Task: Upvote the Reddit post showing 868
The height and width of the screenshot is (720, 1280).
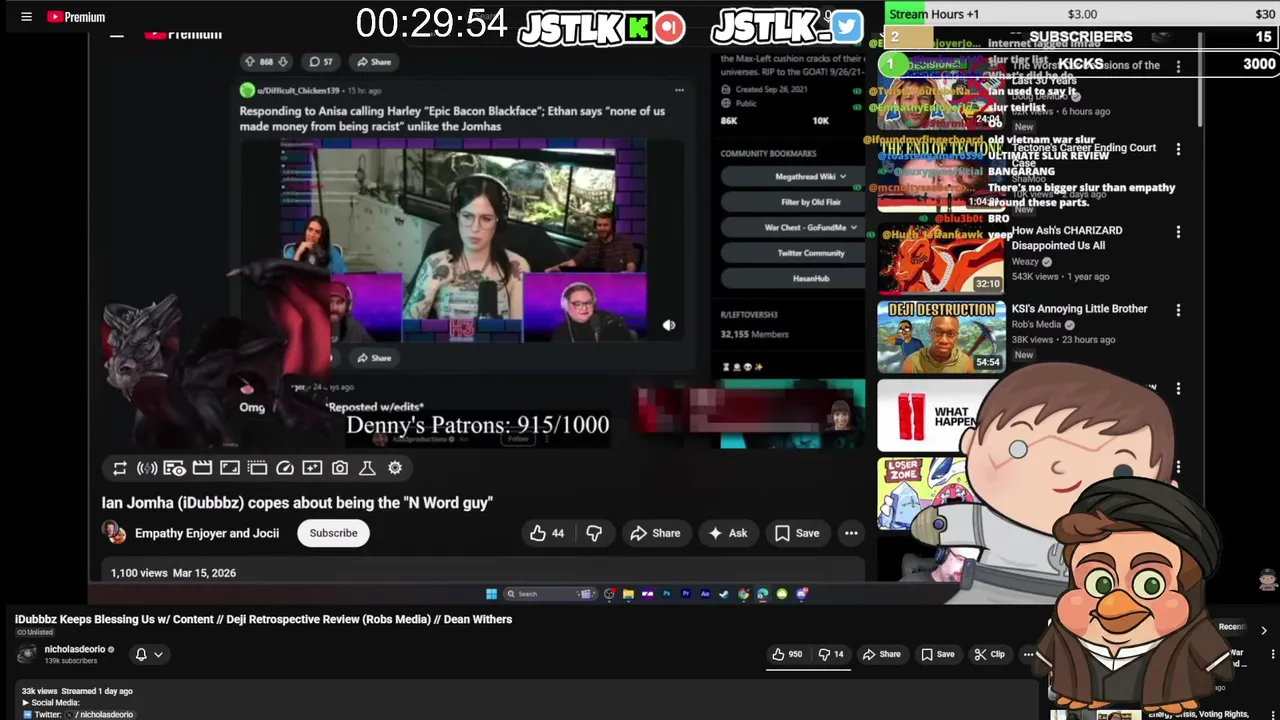Action: click(x=250, y=62)
